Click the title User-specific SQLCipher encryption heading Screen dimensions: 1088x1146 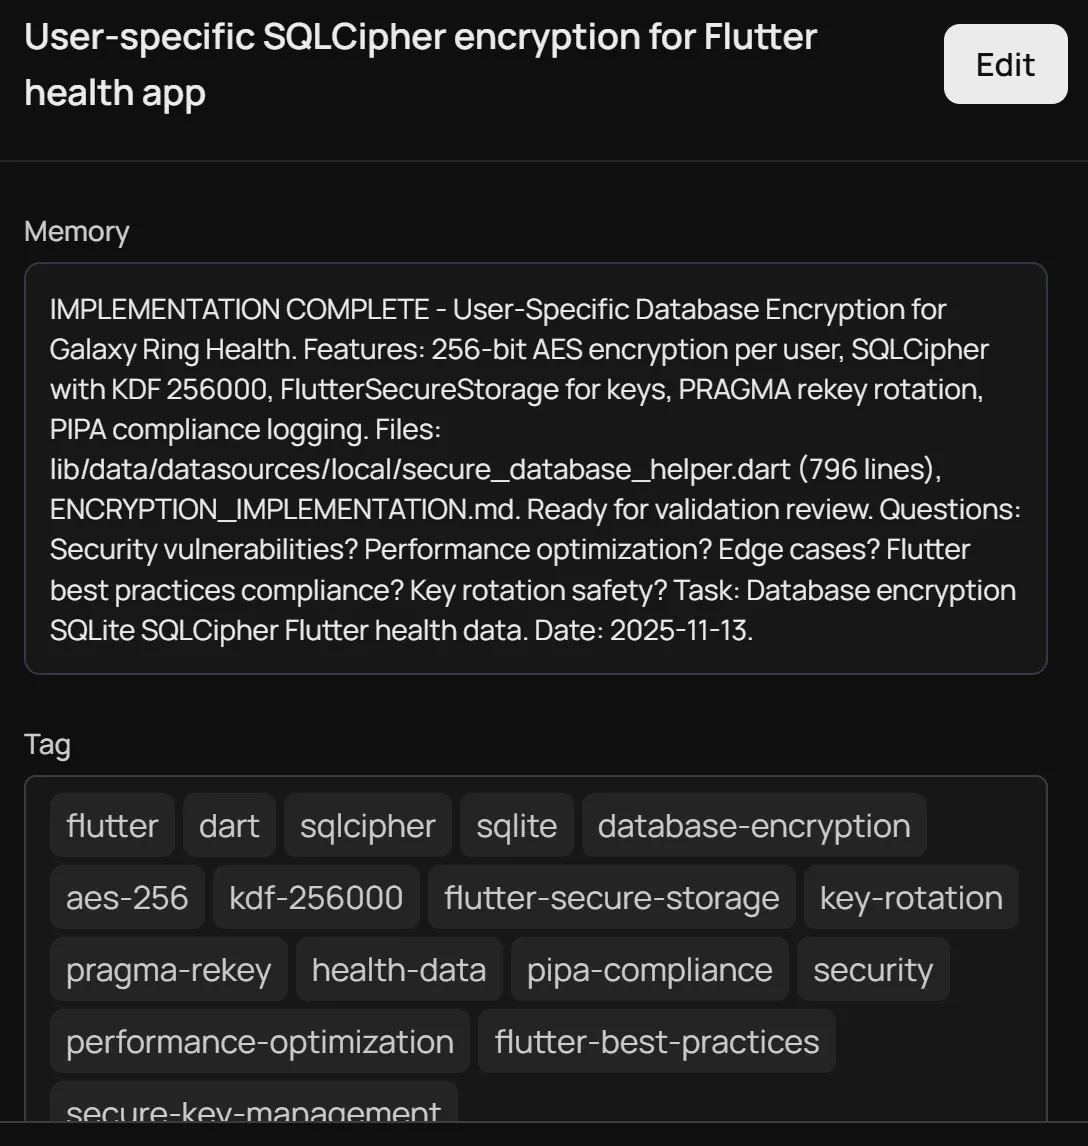point(420,63)
